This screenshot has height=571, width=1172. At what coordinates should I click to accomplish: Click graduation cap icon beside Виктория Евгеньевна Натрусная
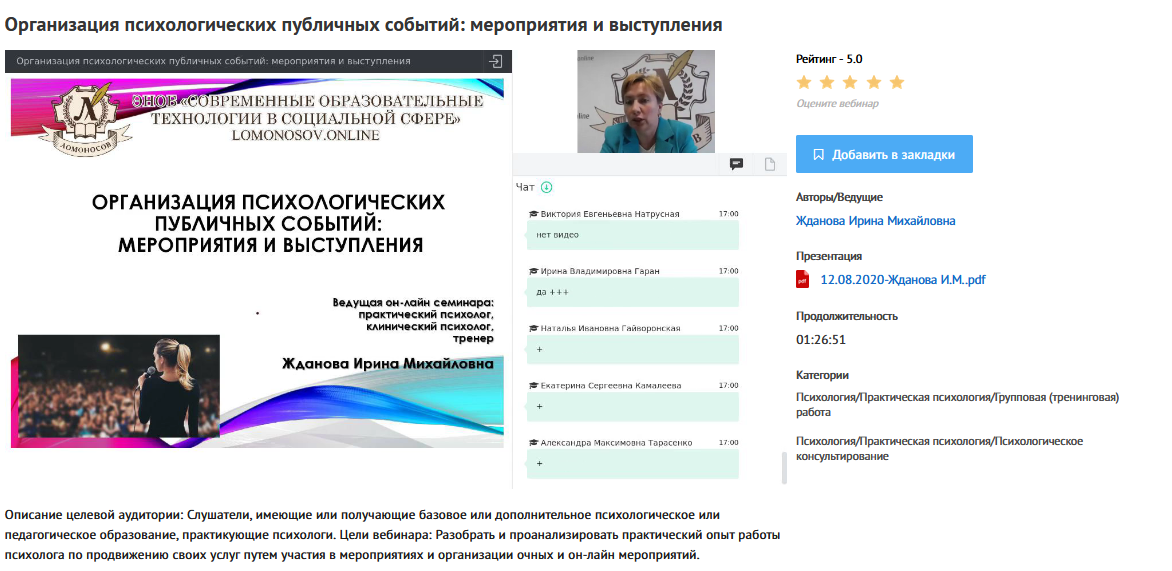pos(532,215)
